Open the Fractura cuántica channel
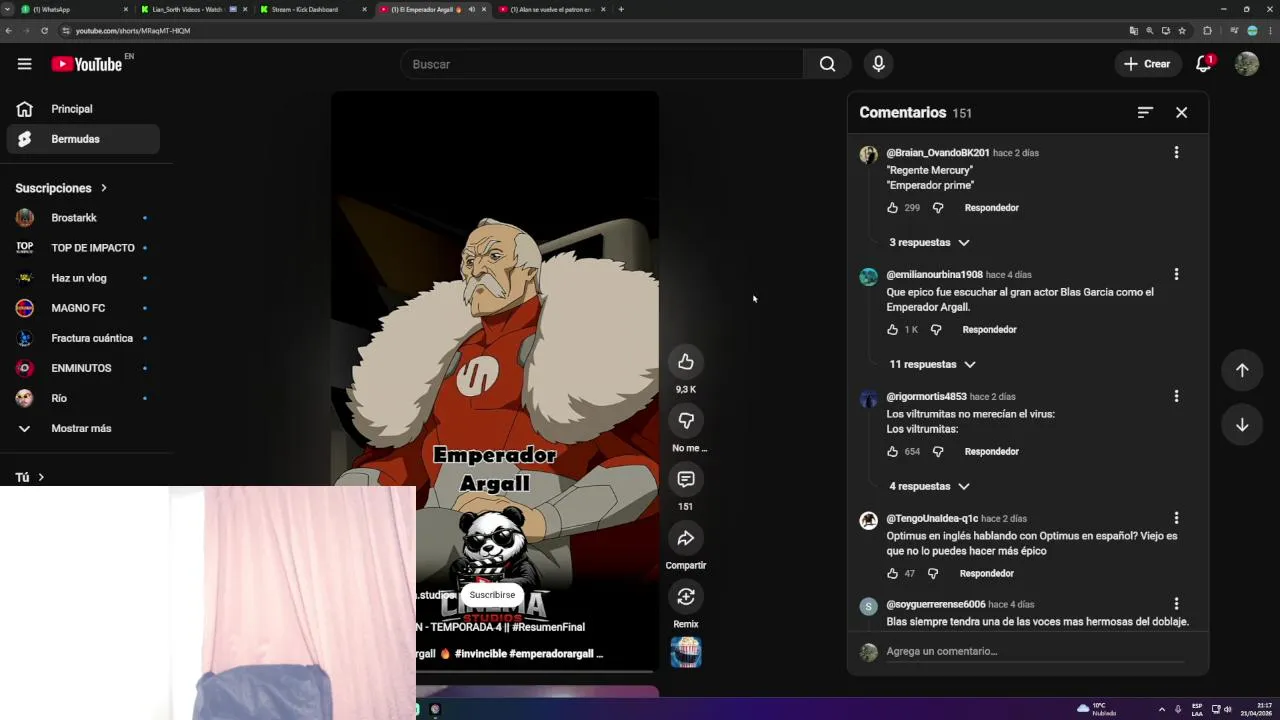The image size is (1280, 720). click(83, 338)
